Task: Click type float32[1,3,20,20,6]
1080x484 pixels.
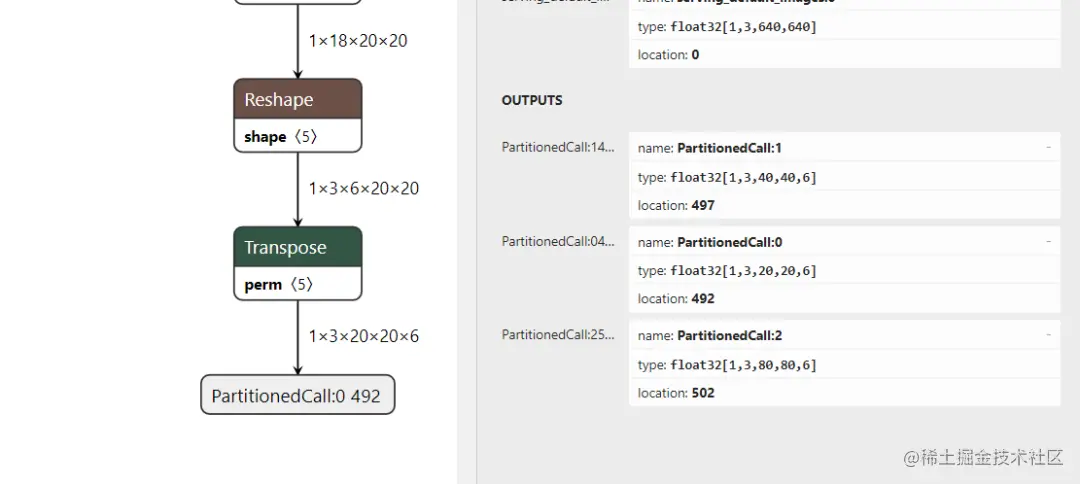Action: 844,271
